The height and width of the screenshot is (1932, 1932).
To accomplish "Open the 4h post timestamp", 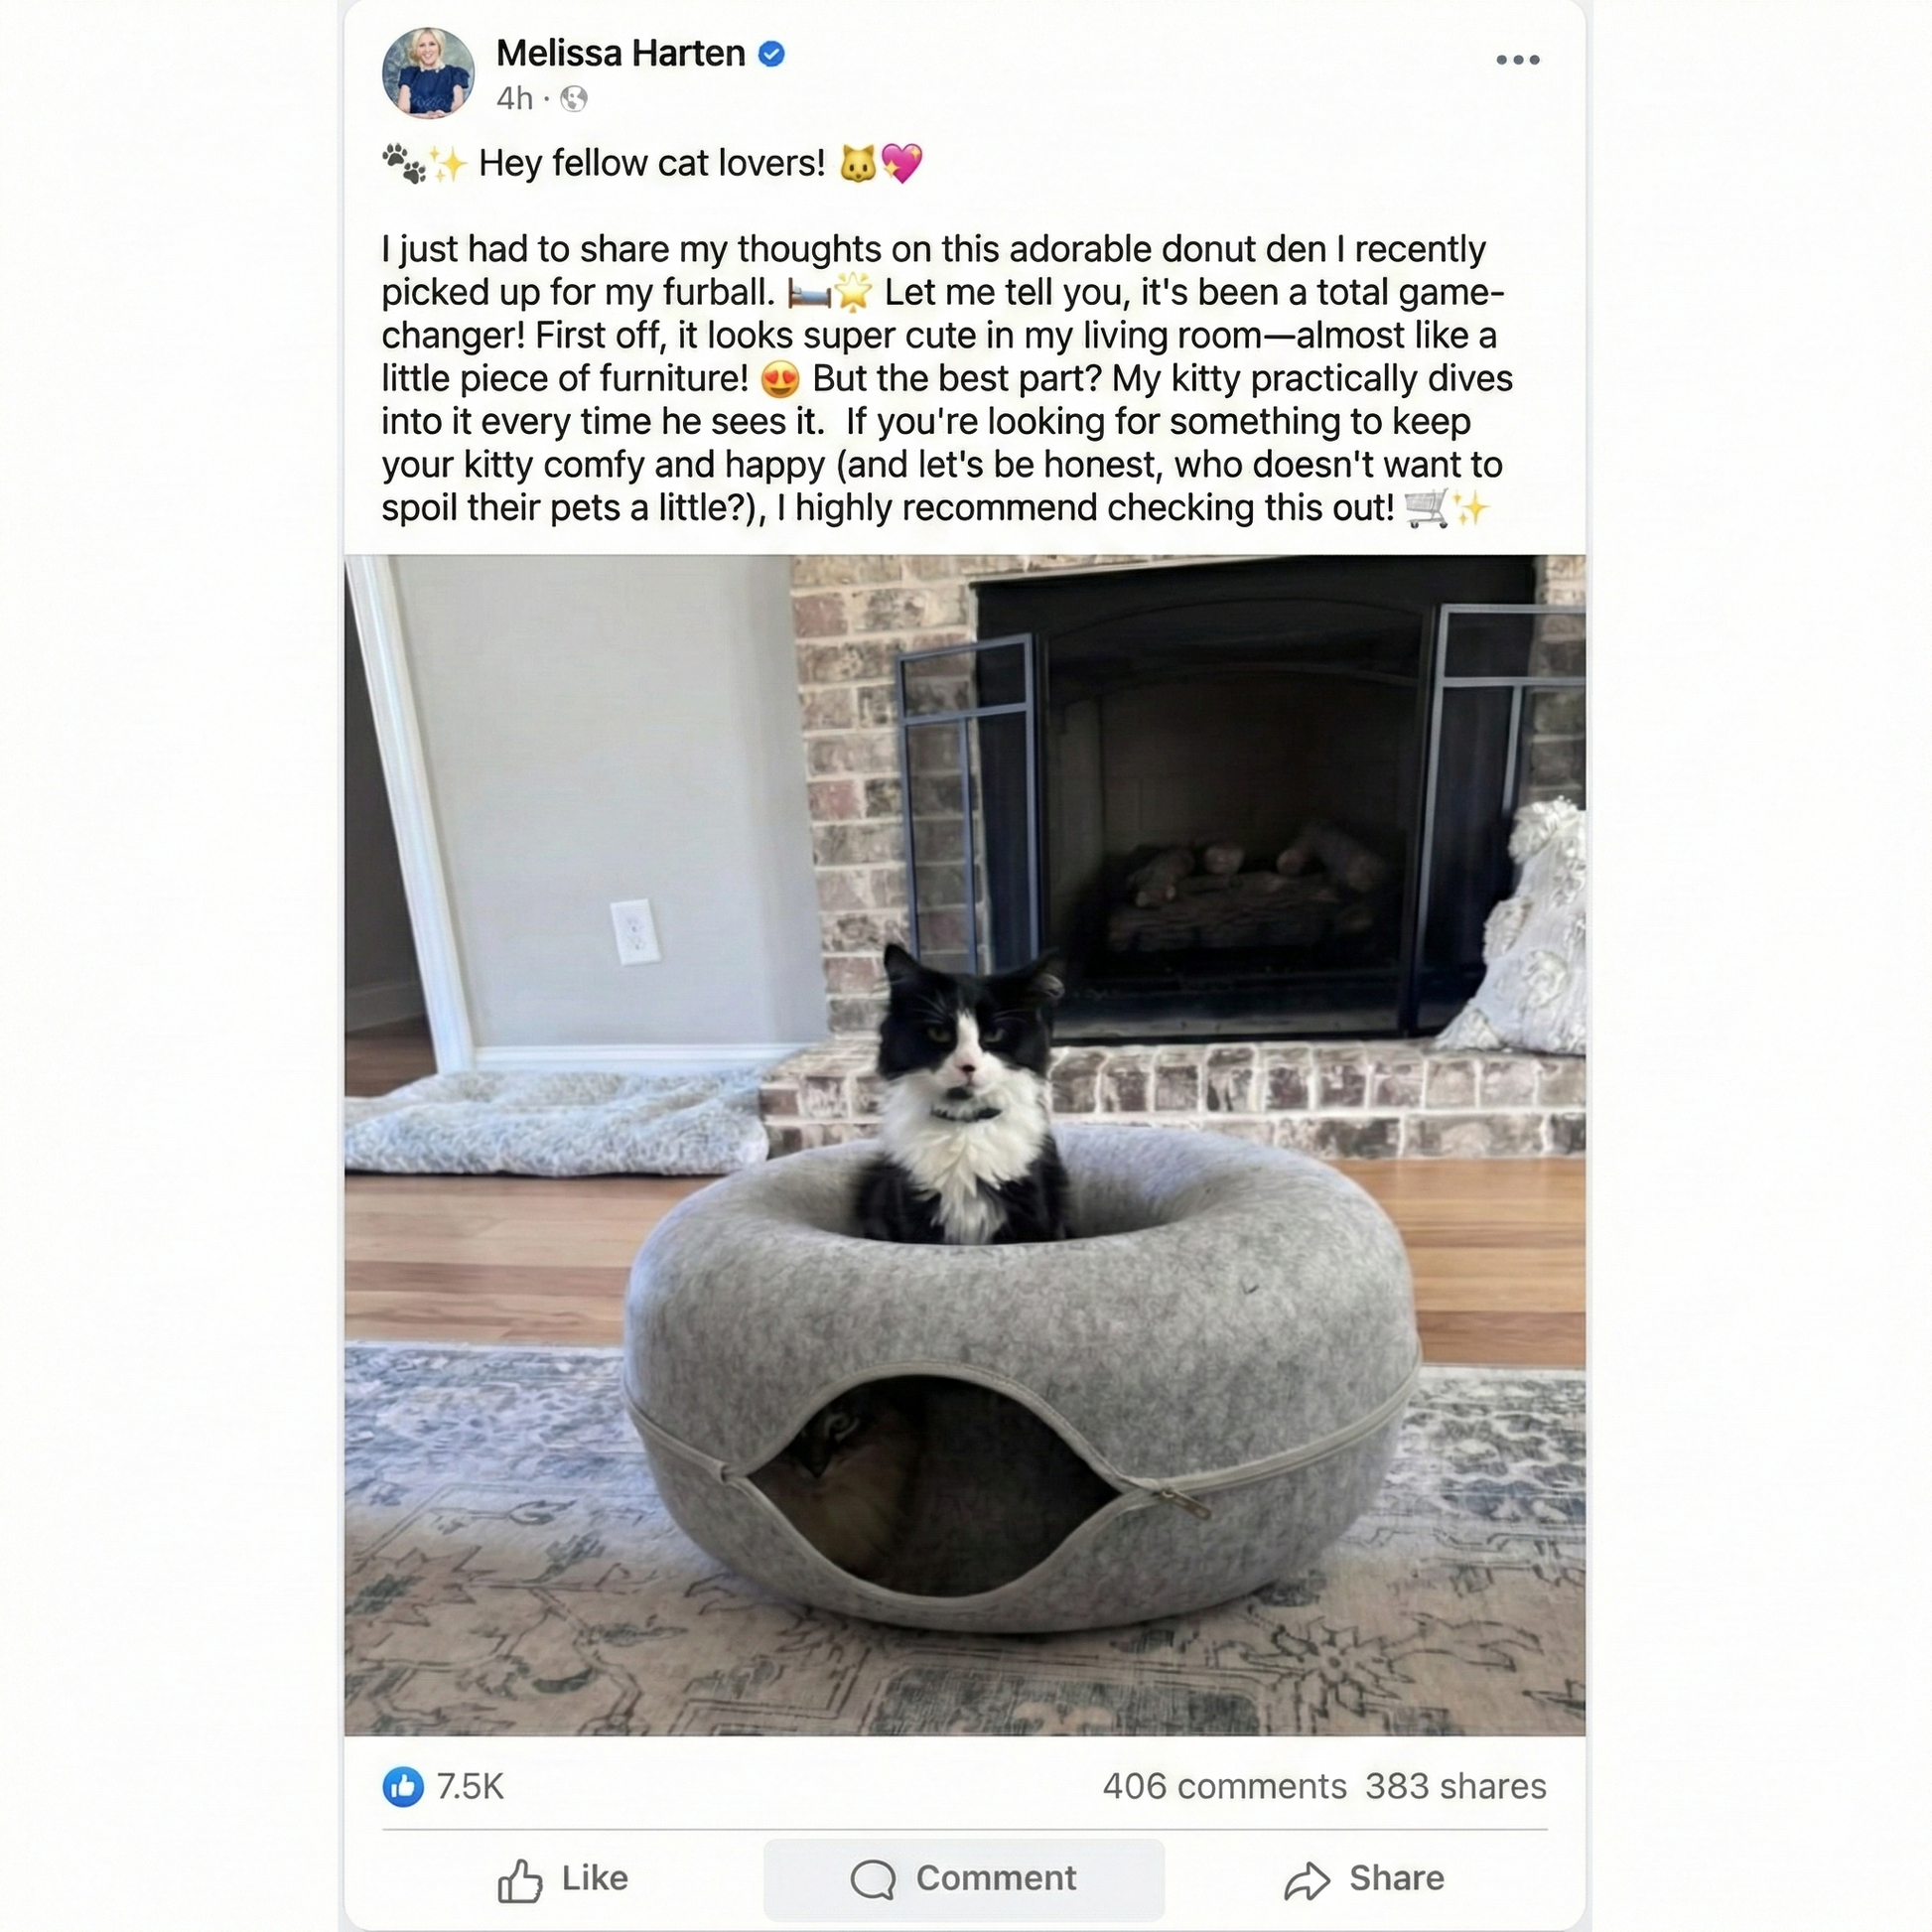I will [514, 98].
